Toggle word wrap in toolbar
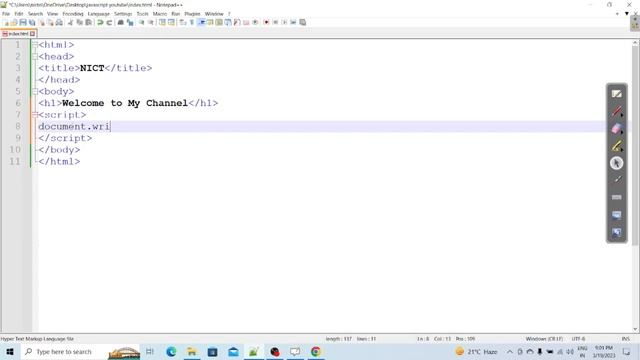 click(x=182, y=22)
